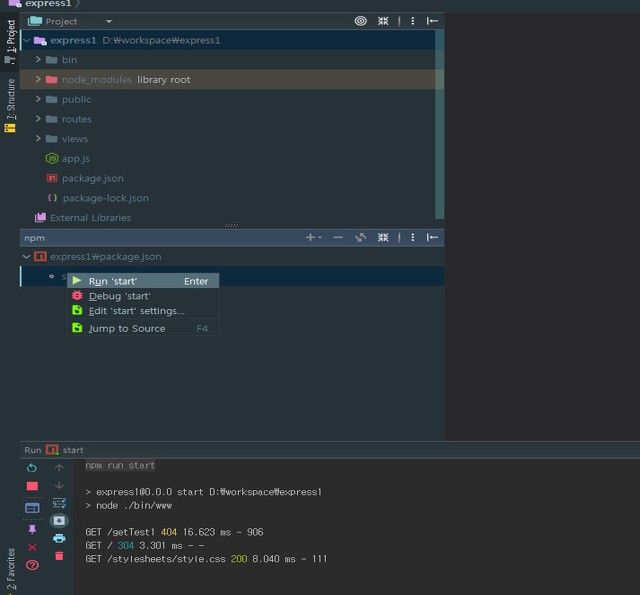The width and height of the screenshot is (640, 595).
Task: Open npm panel options (three dots)
Action: coord(413,237)
